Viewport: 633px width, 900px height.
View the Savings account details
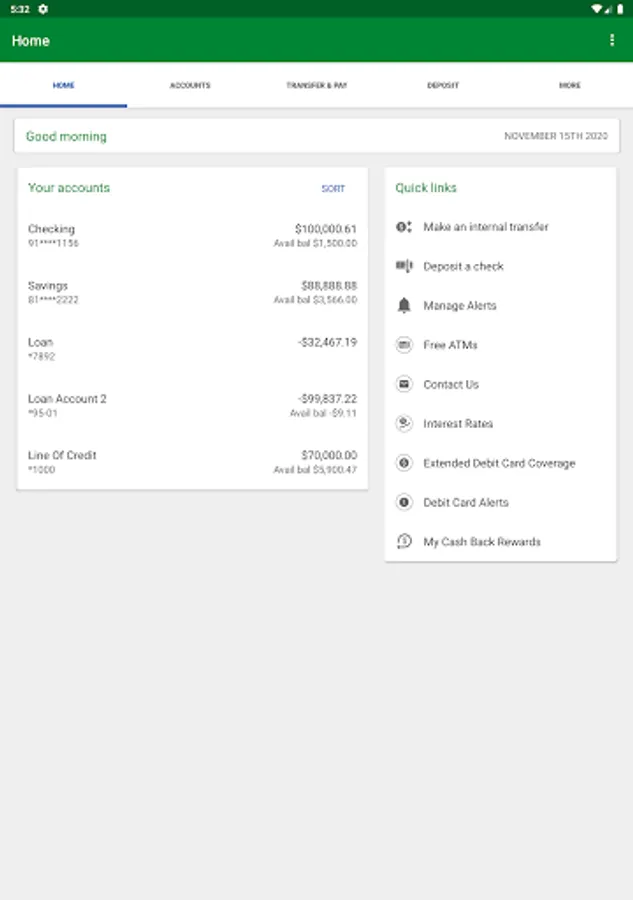pos(192,292)
